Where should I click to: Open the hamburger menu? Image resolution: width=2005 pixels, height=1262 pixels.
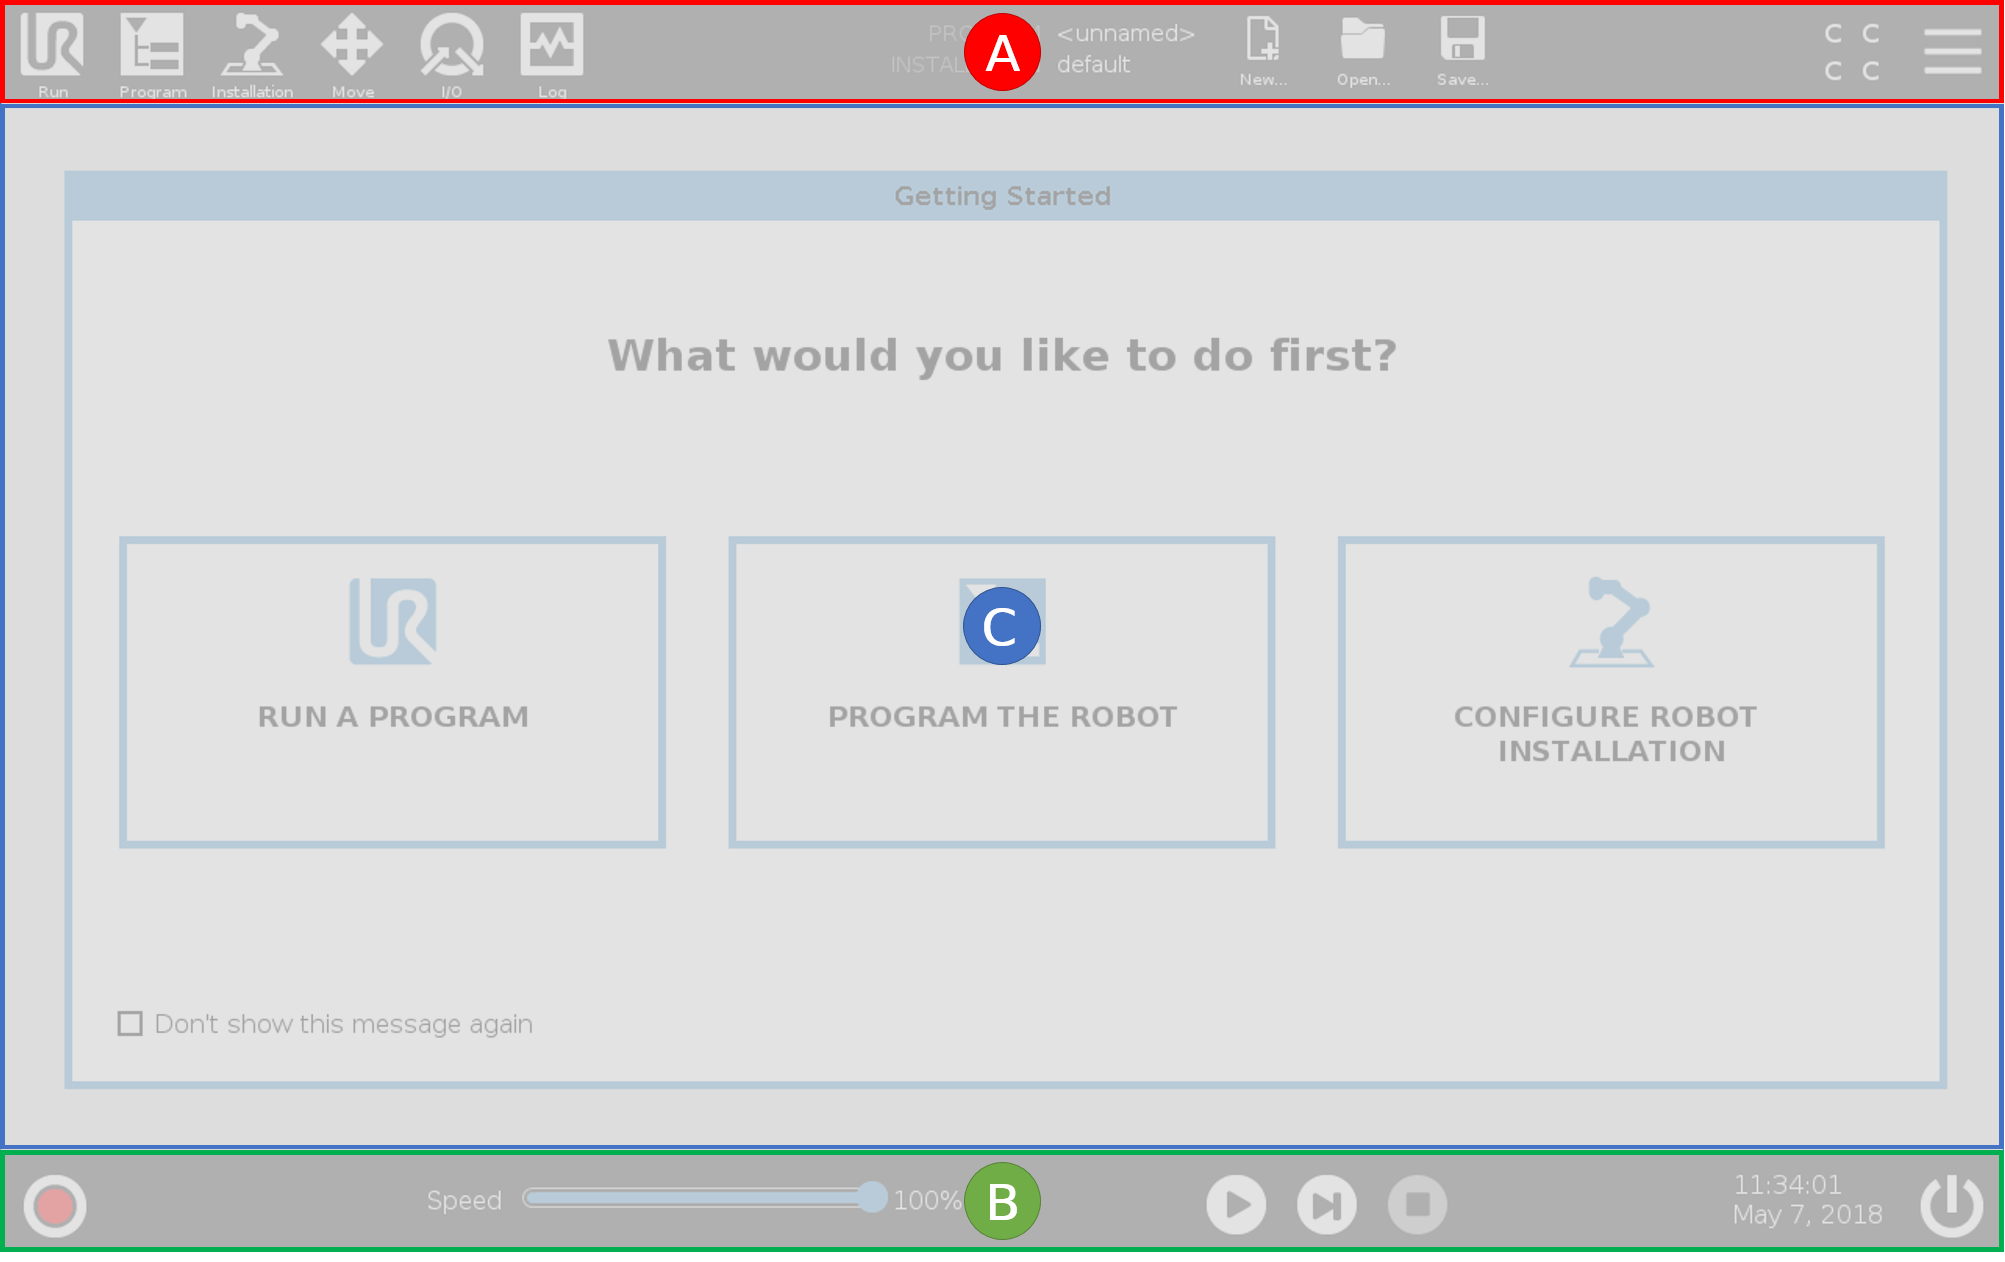1952,50
